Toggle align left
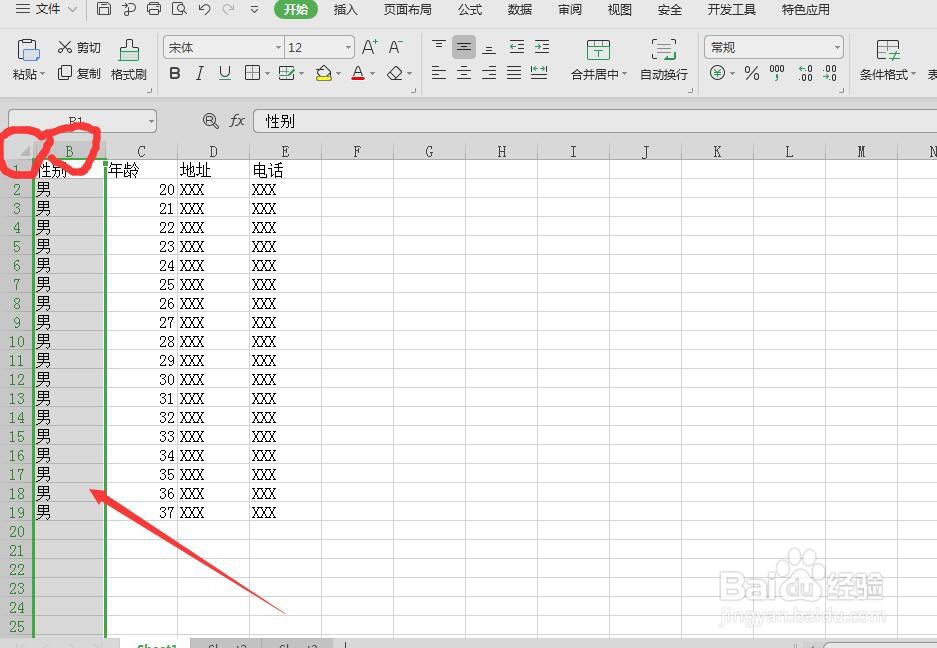Viewport: 937px width, 648px height. coord(439,73)
